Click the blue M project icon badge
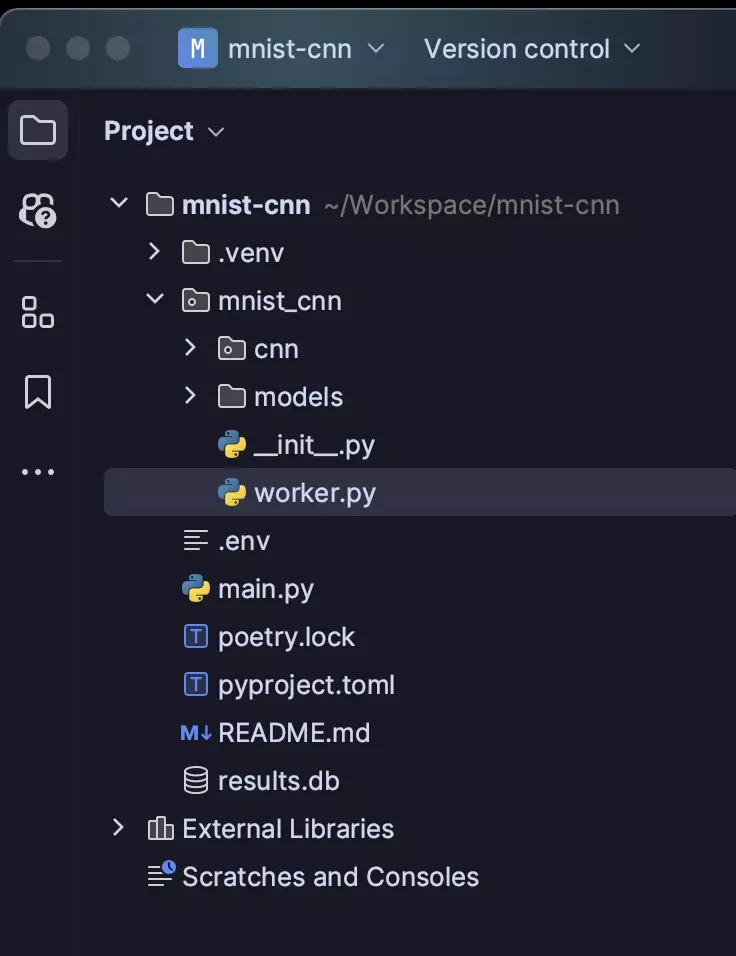 (198, 48)
